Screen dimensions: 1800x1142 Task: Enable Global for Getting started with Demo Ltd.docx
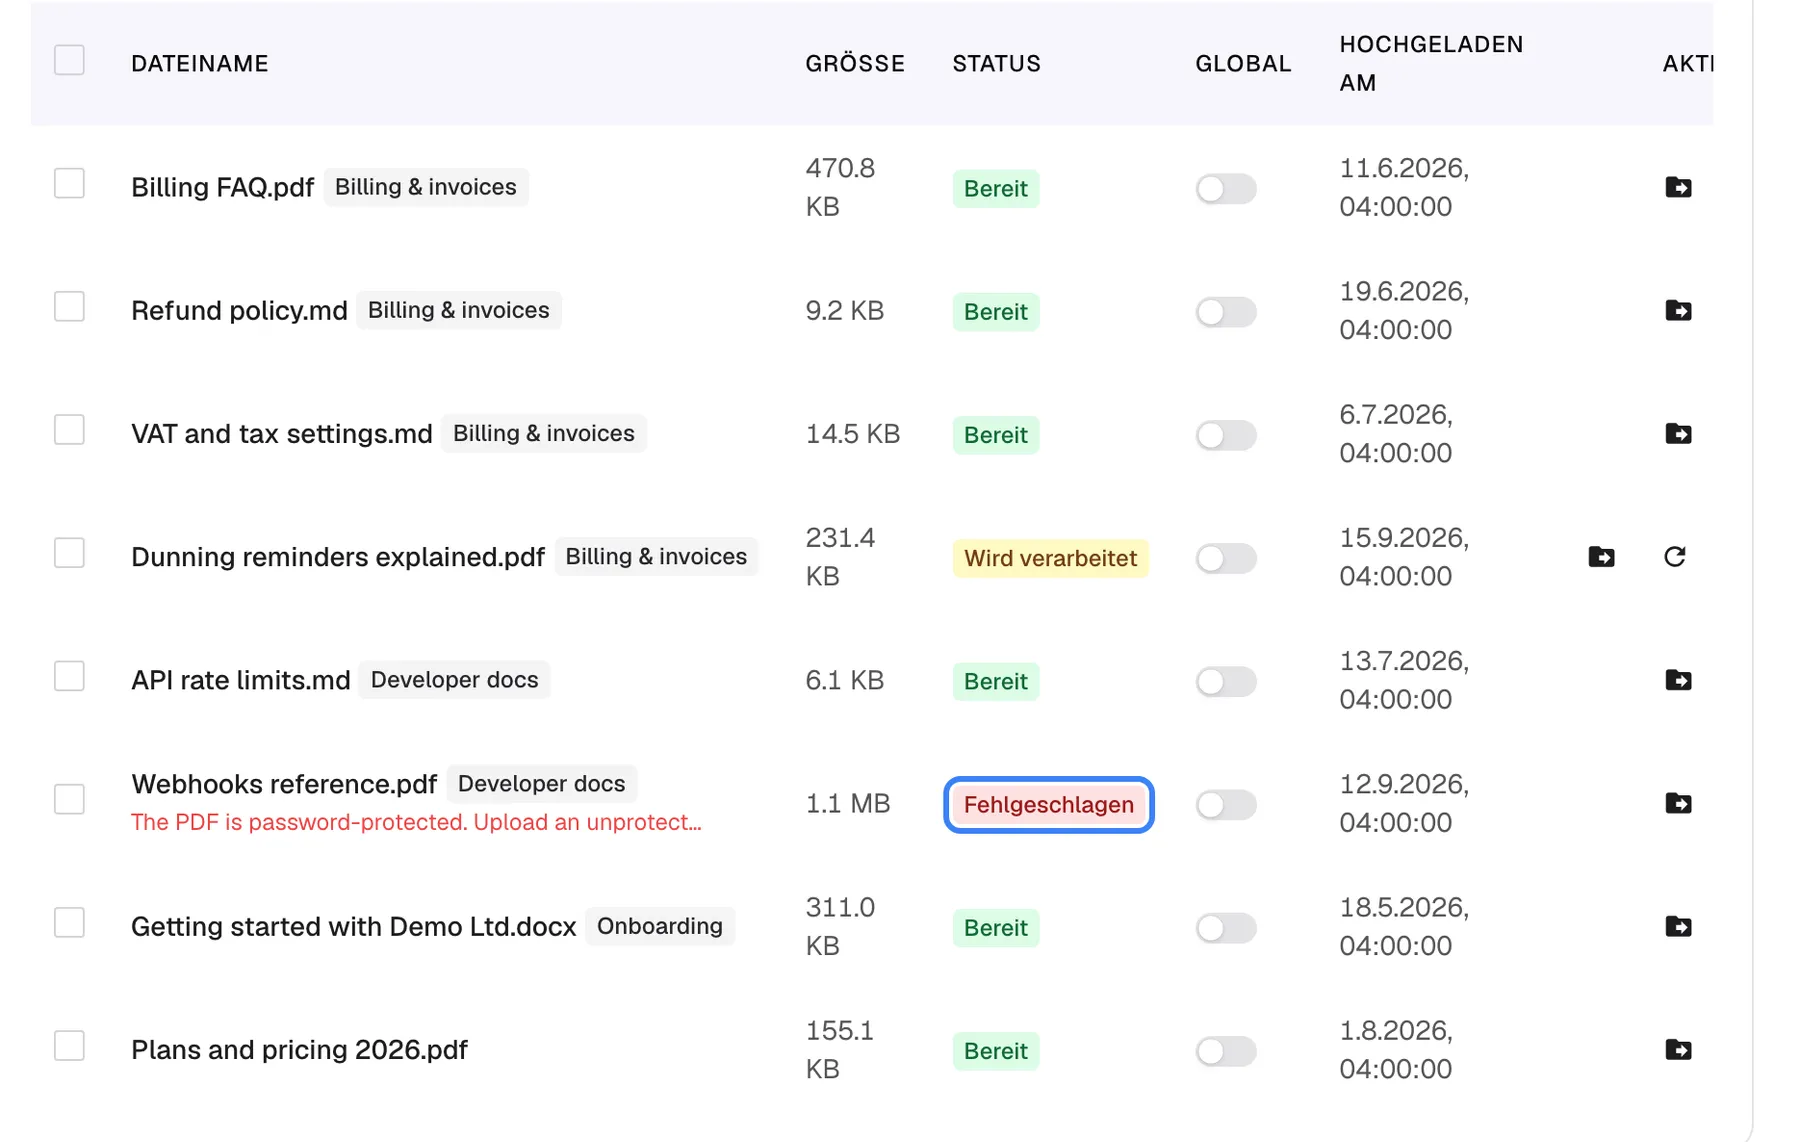(x=1226, y=927)
